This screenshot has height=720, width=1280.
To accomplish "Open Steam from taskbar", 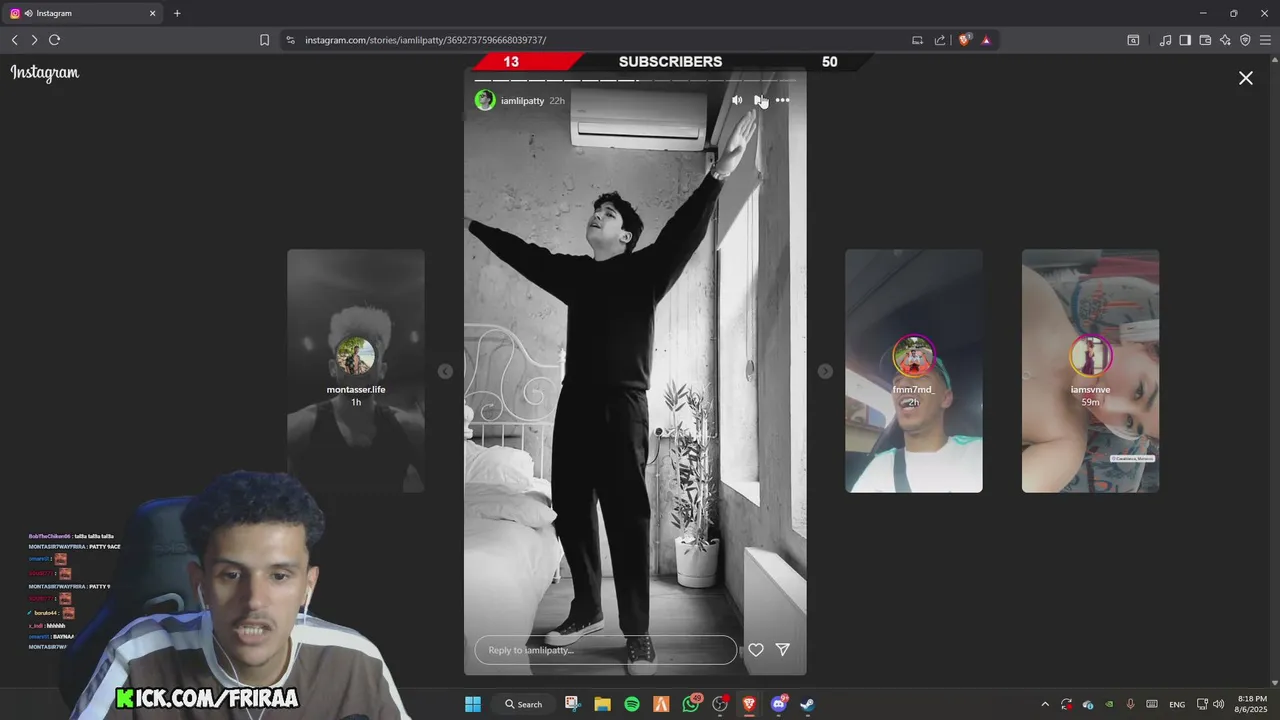I will coord(807,704).
